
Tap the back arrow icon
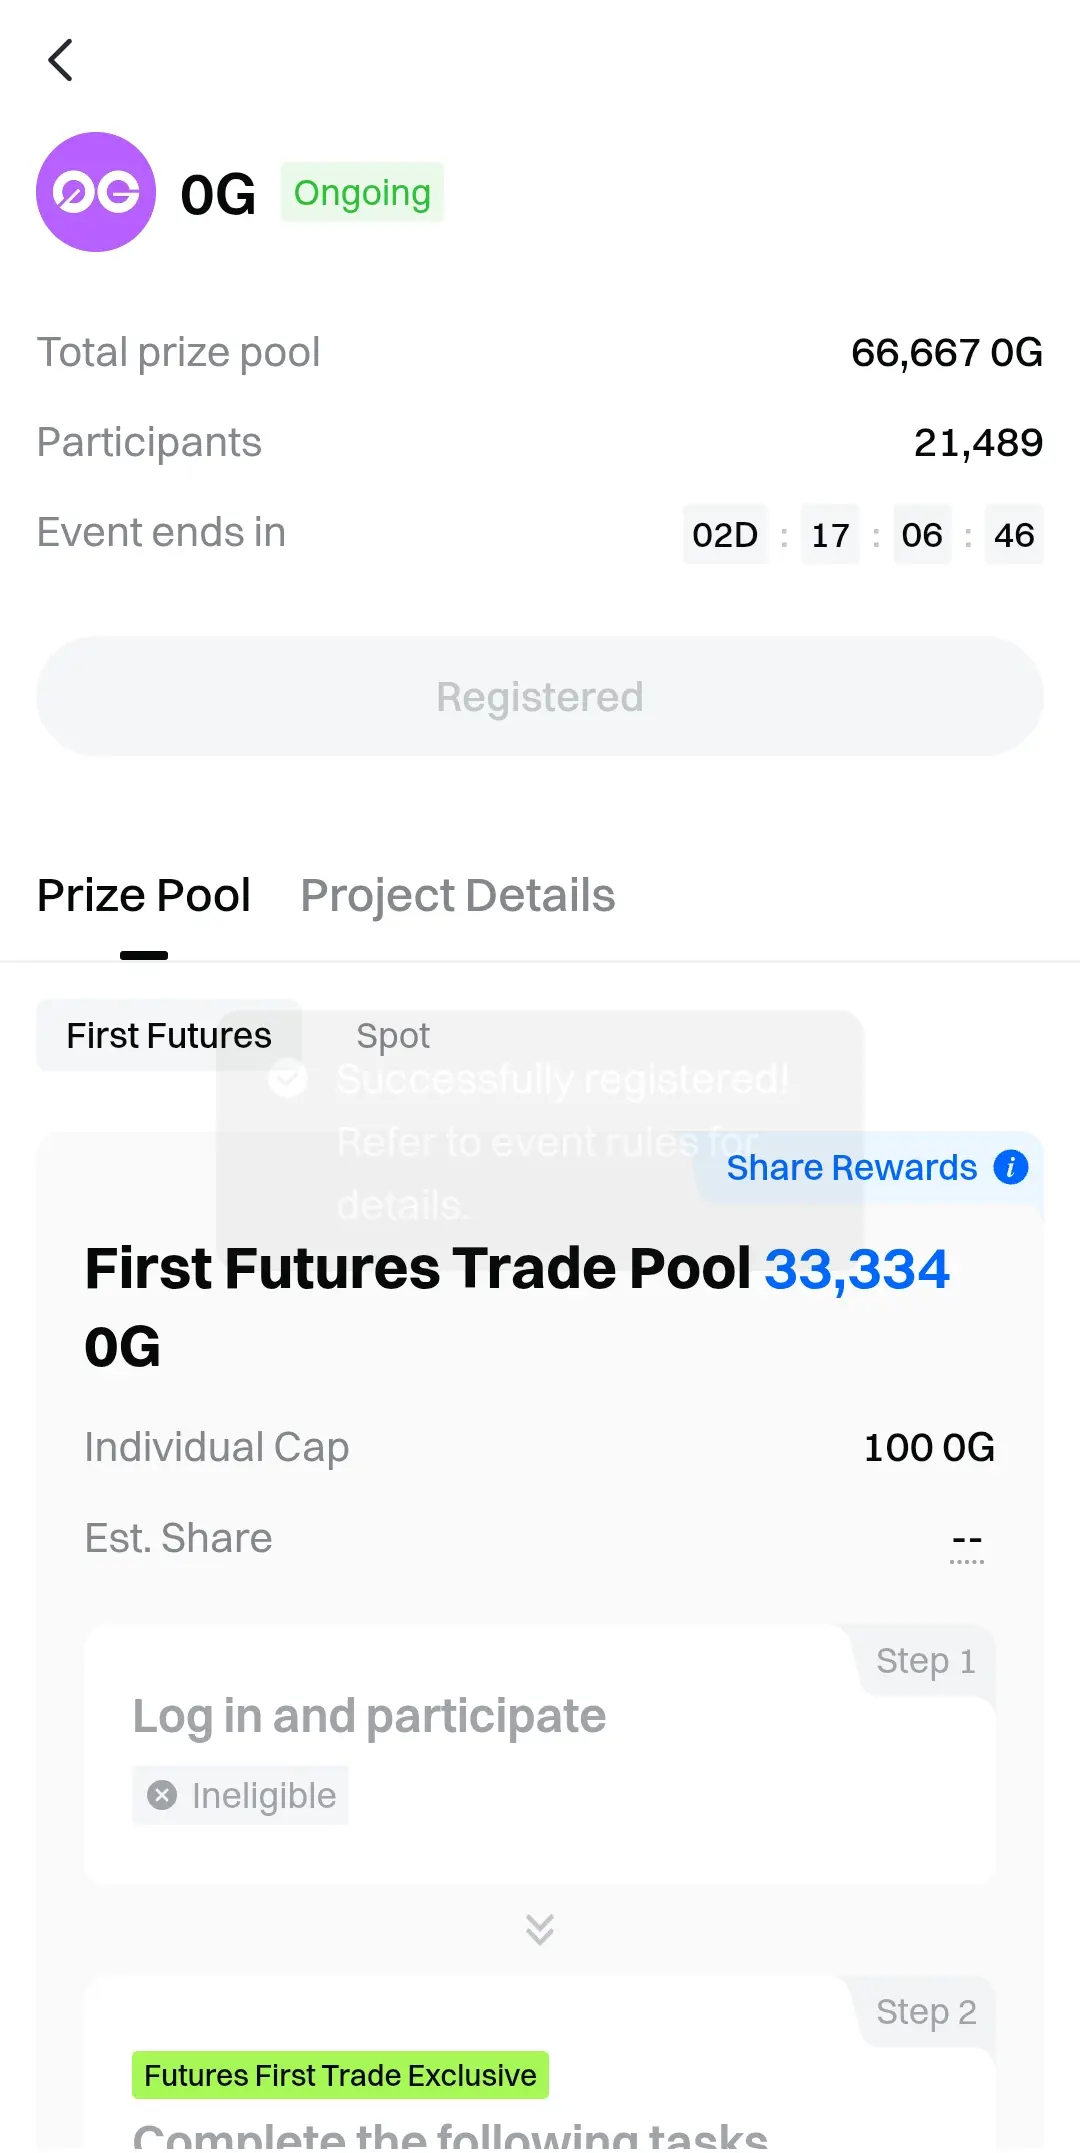pos(61,60)
